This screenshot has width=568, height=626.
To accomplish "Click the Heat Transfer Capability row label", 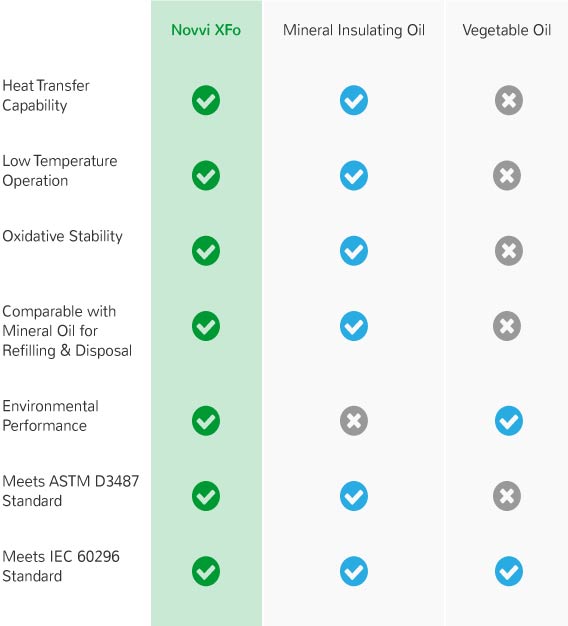I will pyautogui.click(x=46, y=95).
